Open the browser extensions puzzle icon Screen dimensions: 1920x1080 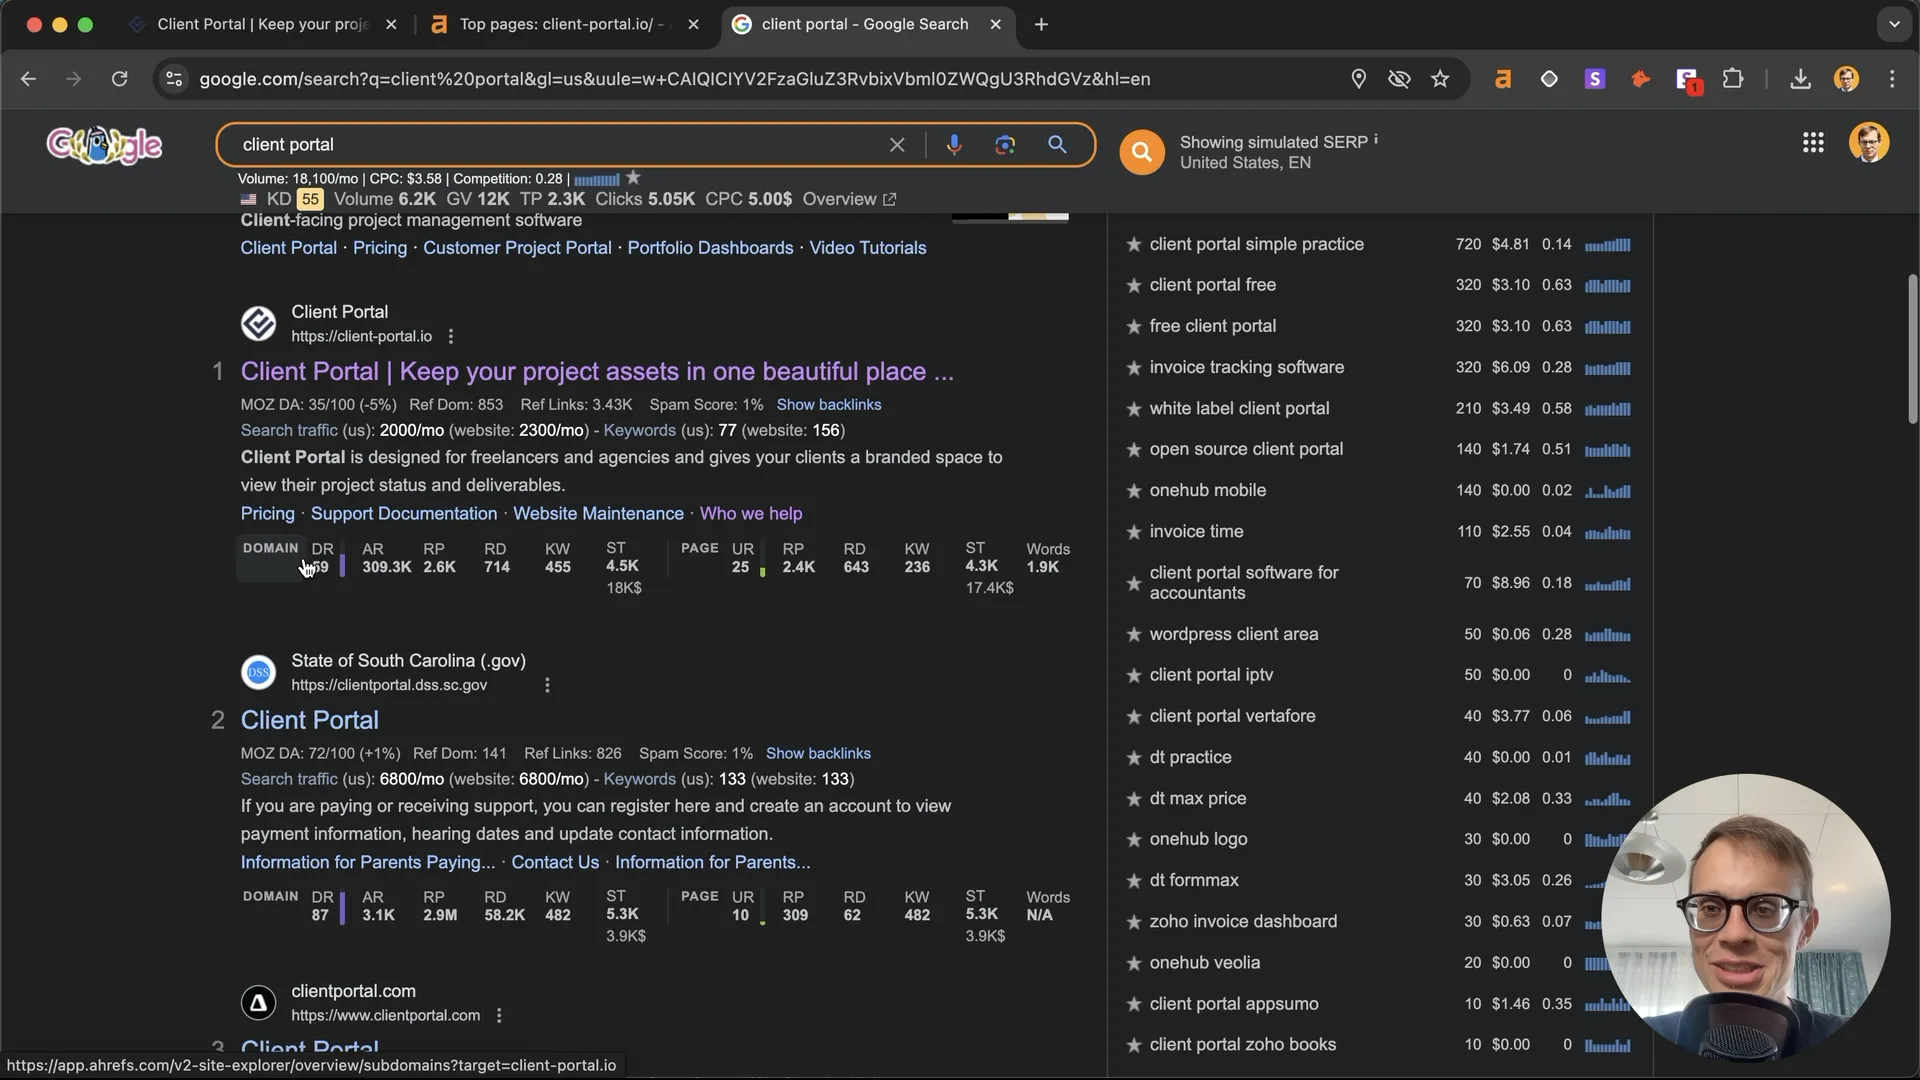pyautogui.click(x=1733, y=79)
